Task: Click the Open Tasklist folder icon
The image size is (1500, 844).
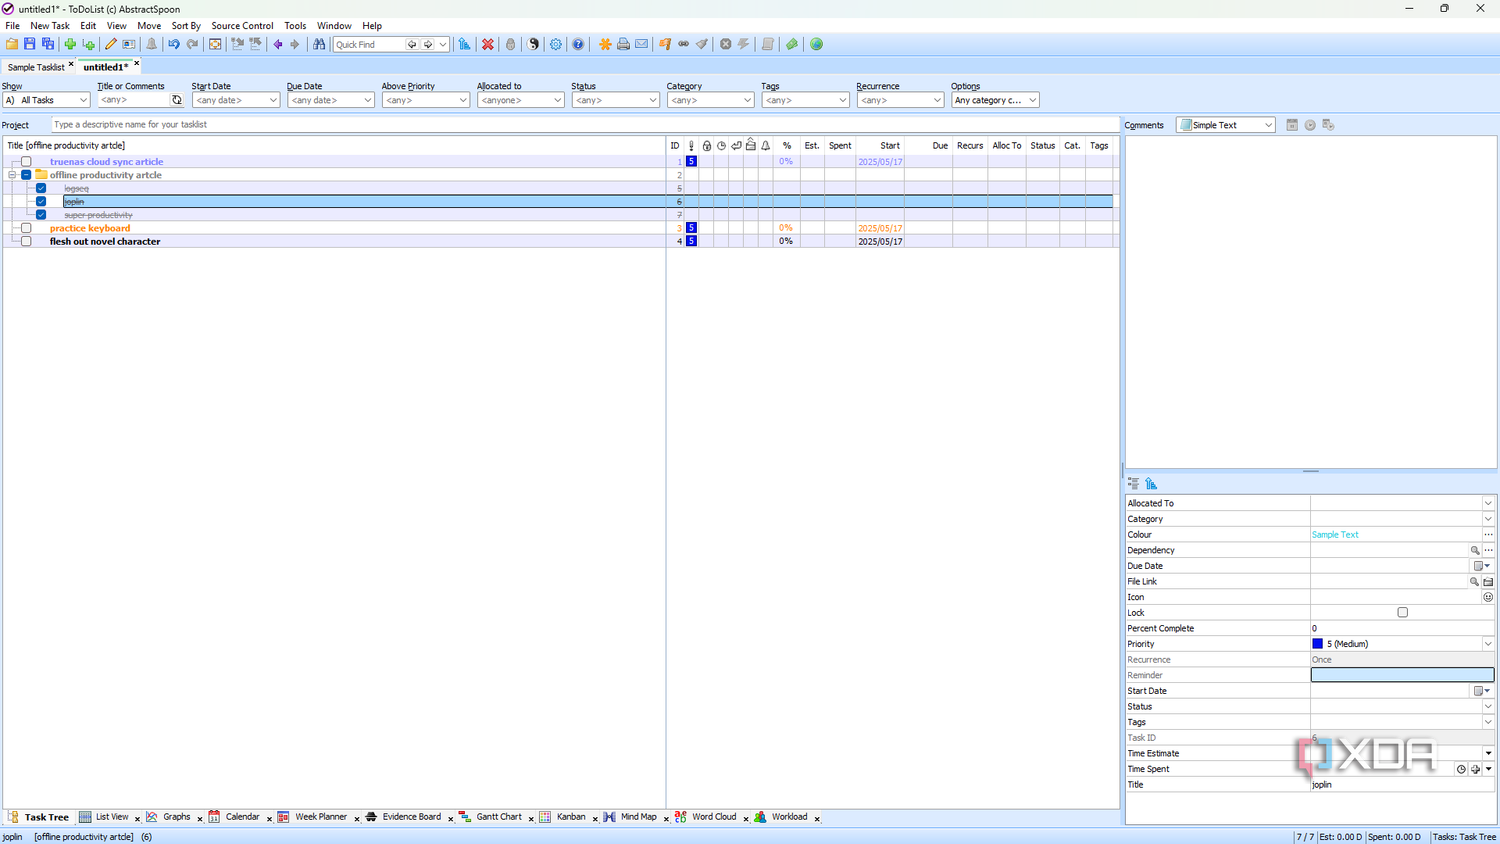Action: click(x=12, y=44)
